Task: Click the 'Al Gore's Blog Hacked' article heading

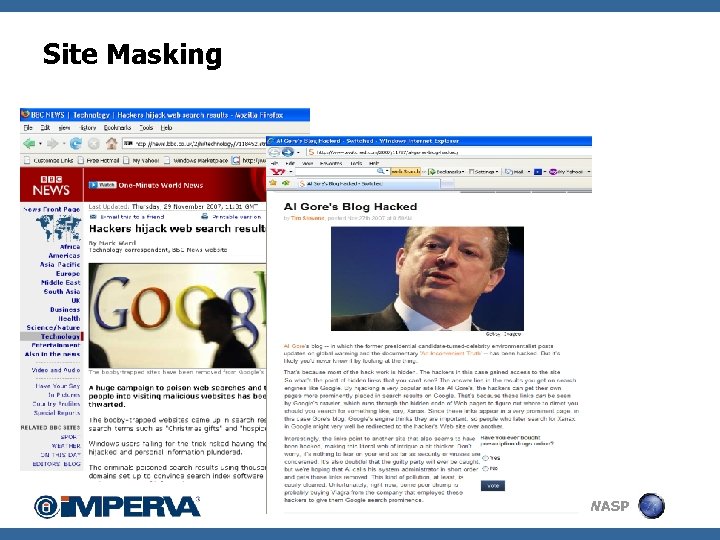Action: click(x=350, y=207)
